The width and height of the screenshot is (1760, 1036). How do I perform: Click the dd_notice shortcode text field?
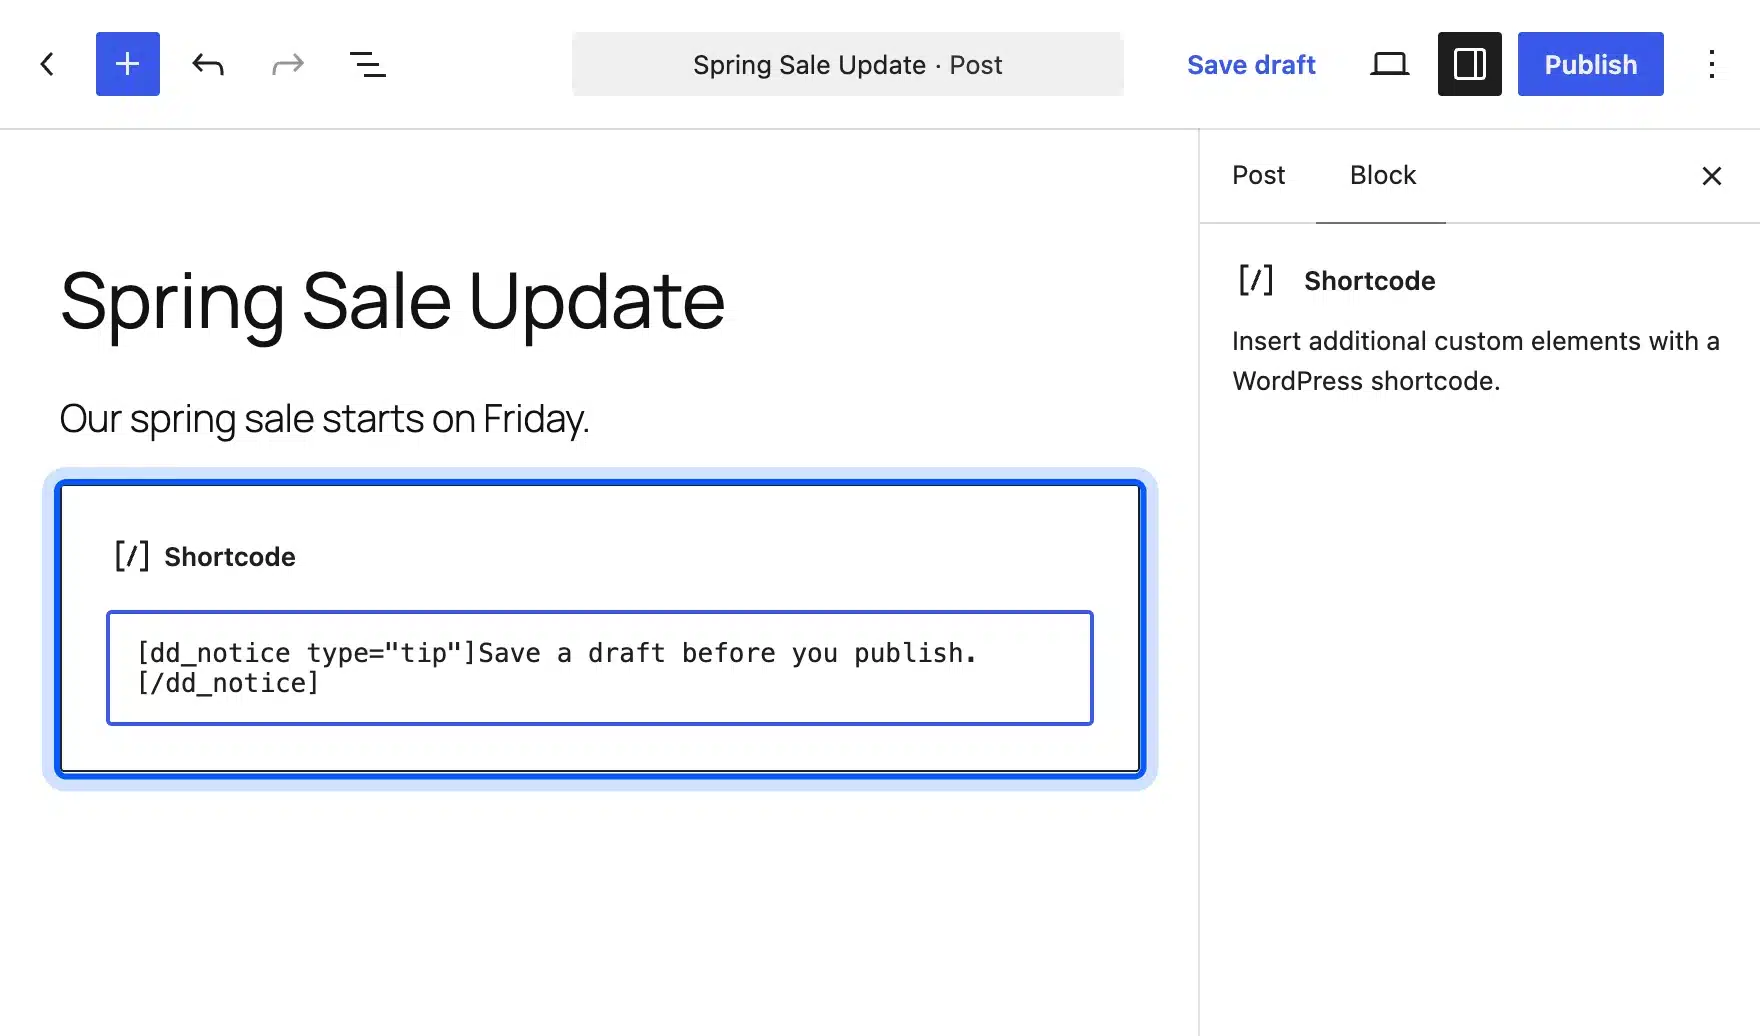tap(600, 668)
